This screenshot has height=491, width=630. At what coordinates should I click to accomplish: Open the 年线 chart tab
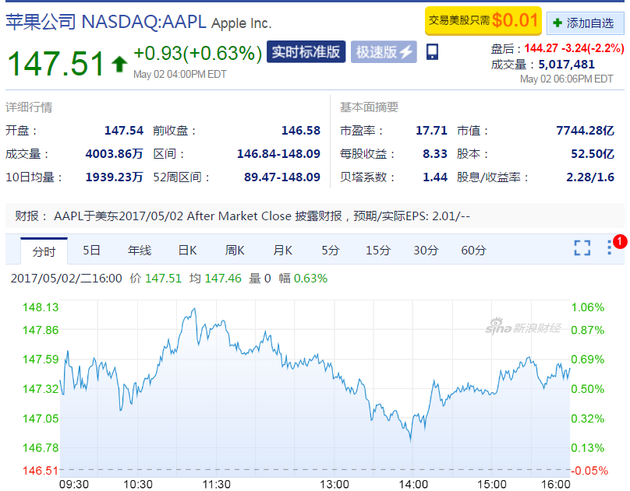coord(139,250)
